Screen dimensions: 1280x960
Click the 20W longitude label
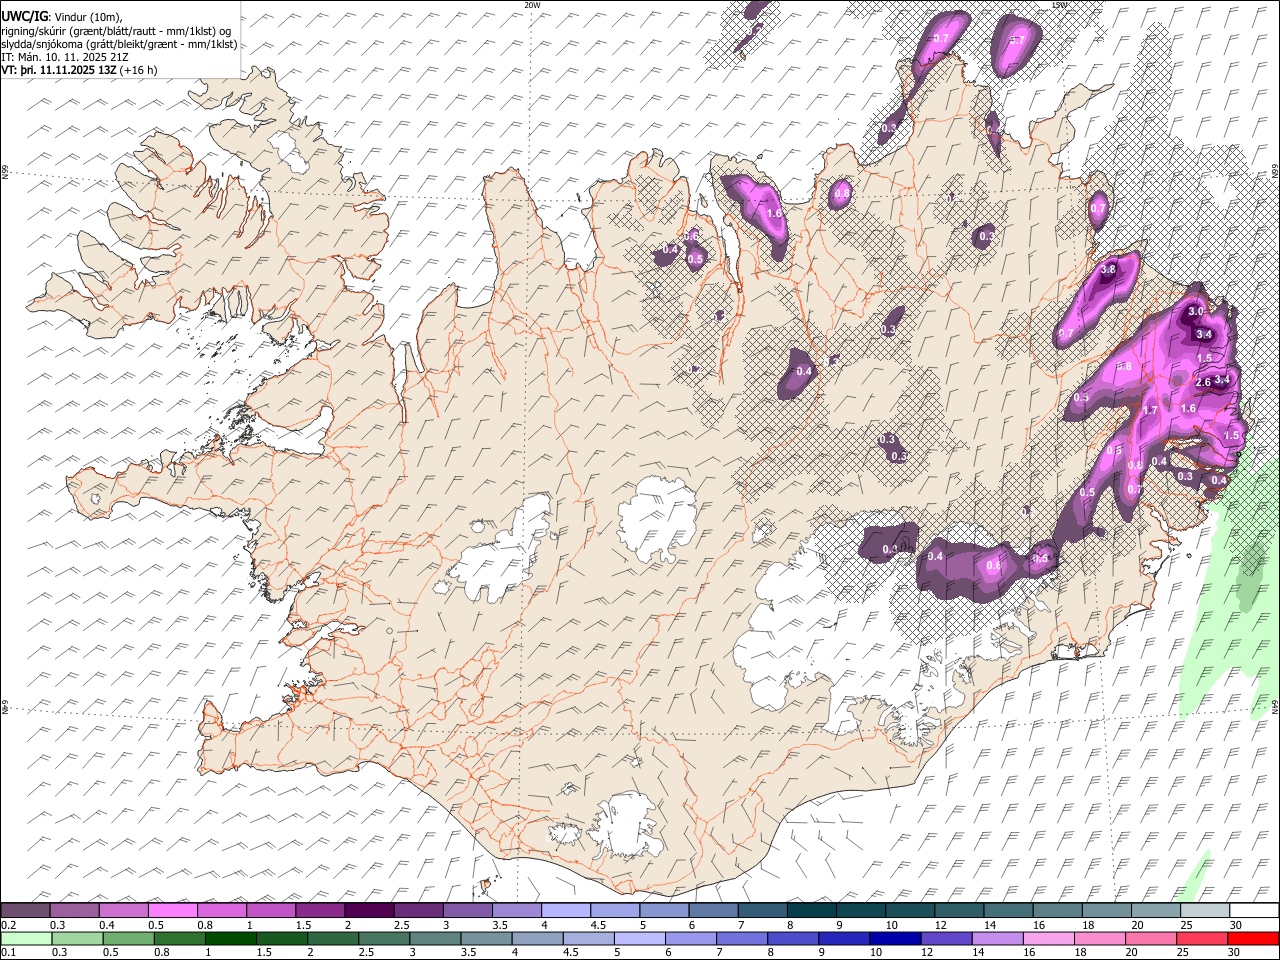point(532,5)
